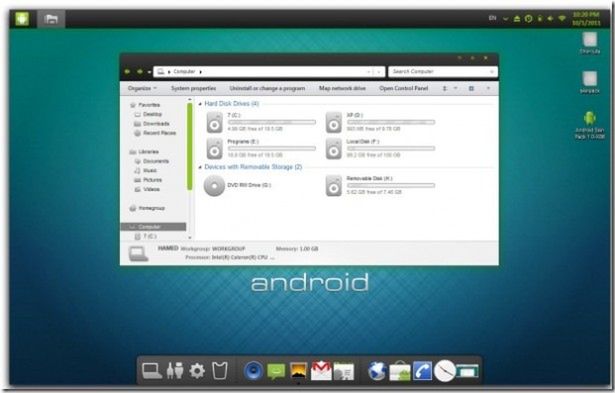Click the navigation pane green scrollbar

tap(189, 146)
